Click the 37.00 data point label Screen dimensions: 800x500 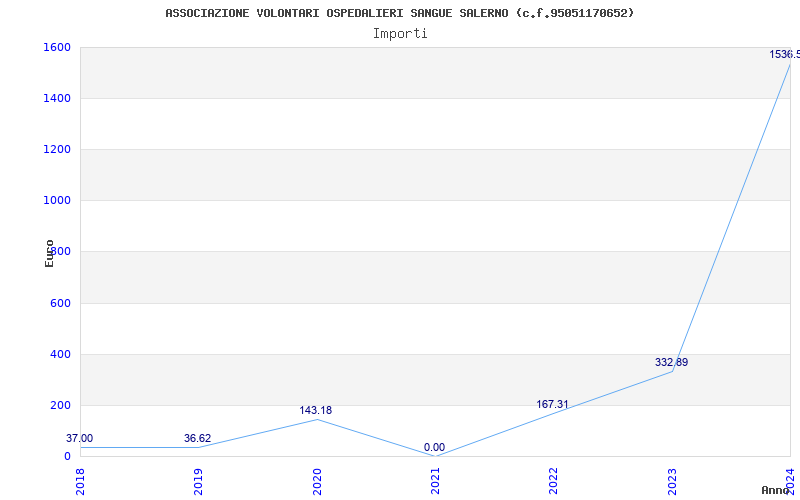coord(80,438)
